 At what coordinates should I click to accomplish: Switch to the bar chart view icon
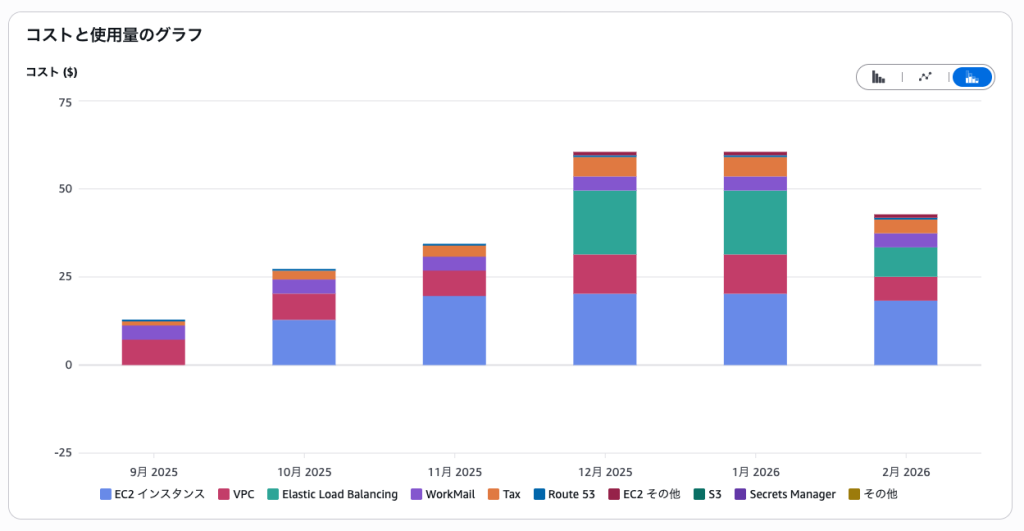879,77
